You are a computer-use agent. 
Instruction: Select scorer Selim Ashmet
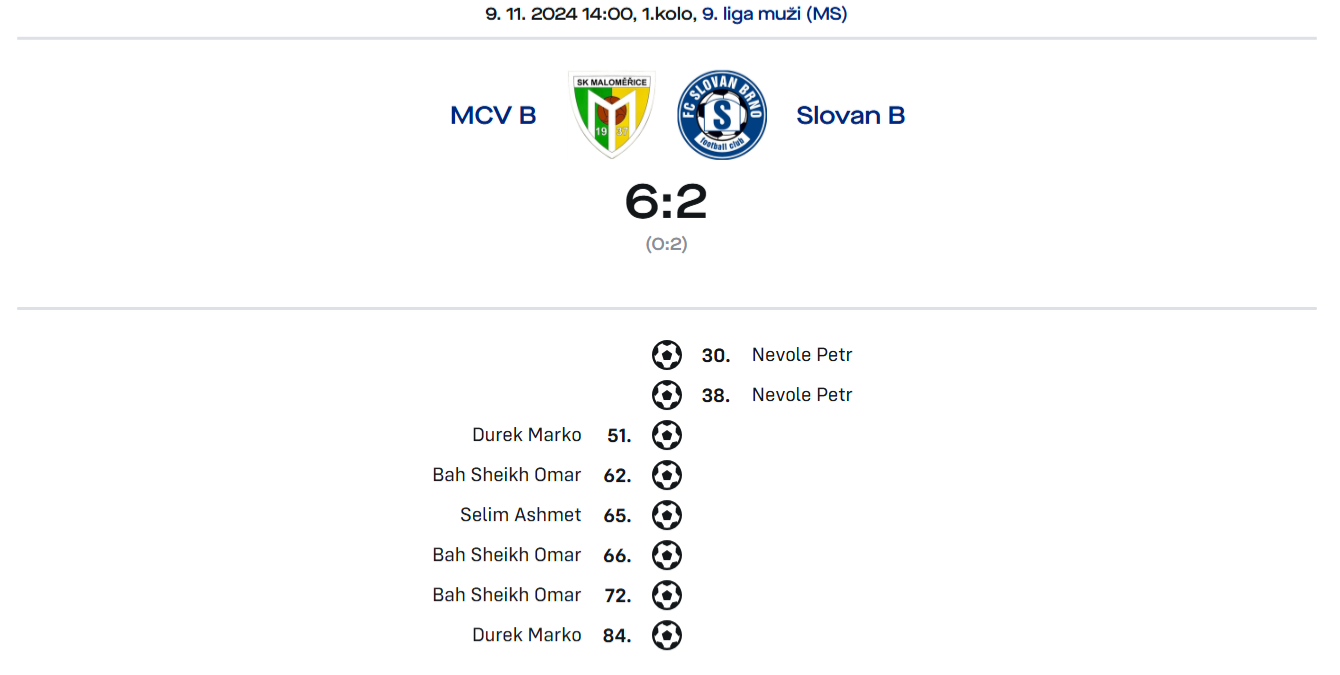(521, 515)
